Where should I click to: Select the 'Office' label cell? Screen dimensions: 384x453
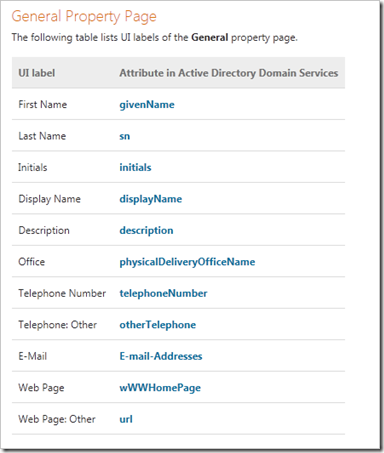click(x=32, y=262)
